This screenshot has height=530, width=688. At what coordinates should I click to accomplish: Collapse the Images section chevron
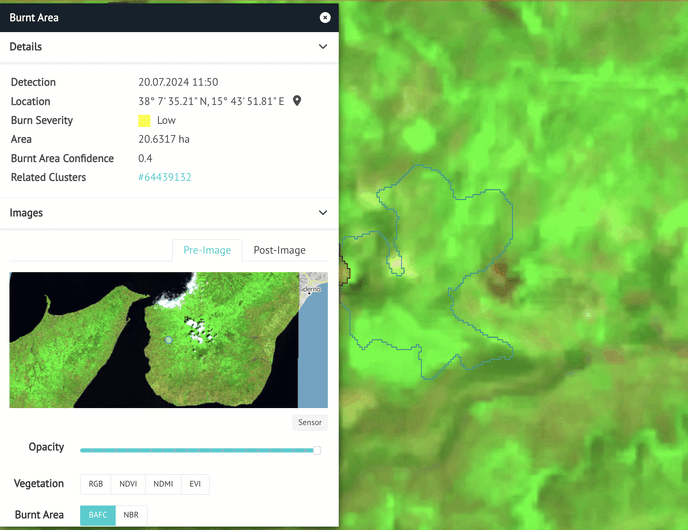pyautogui.click(x=323, y=213)
